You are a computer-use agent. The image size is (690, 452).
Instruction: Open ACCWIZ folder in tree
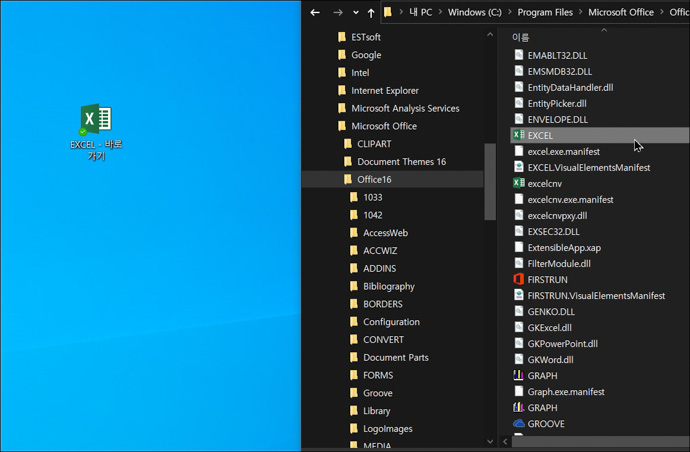point(380,251)
